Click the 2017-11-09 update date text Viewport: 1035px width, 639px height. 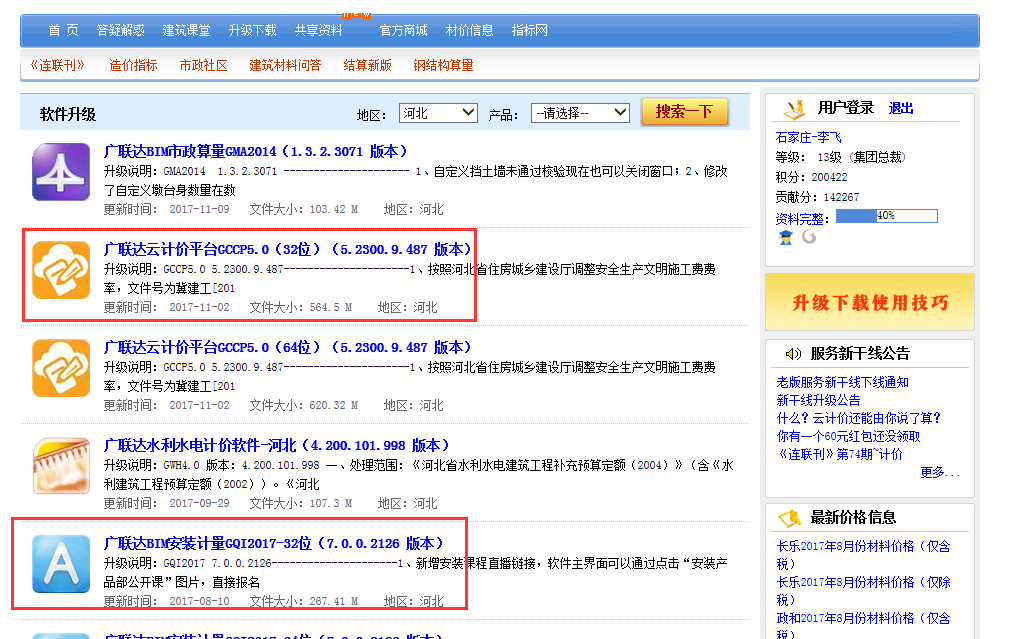point(199,209)
